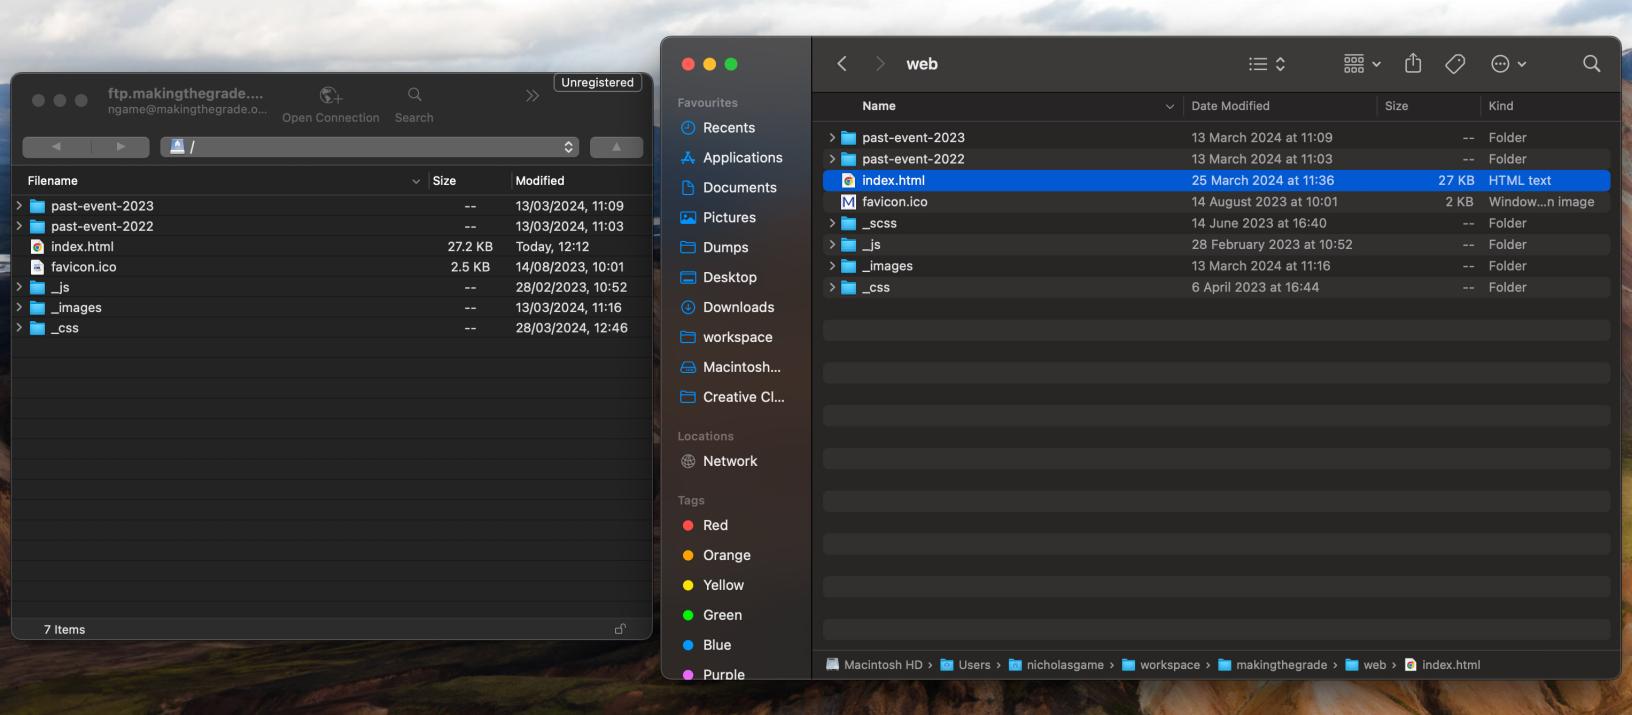Open Network in Finder sidebar
Image resolution: width=1632 pixels, height=715 pixels.
click(730, 462)
